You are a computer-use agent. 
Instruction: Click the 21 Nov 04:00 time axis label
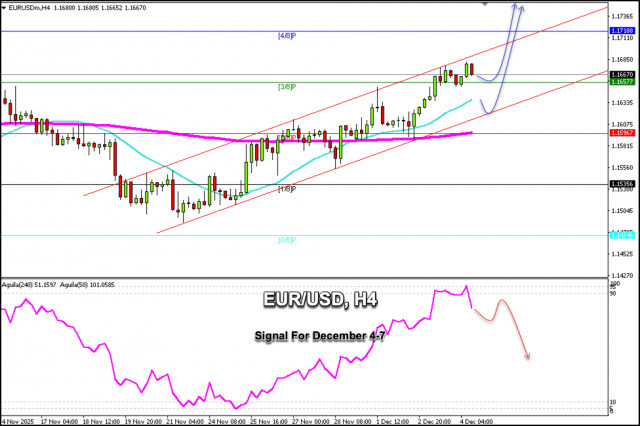pos(185,422)
